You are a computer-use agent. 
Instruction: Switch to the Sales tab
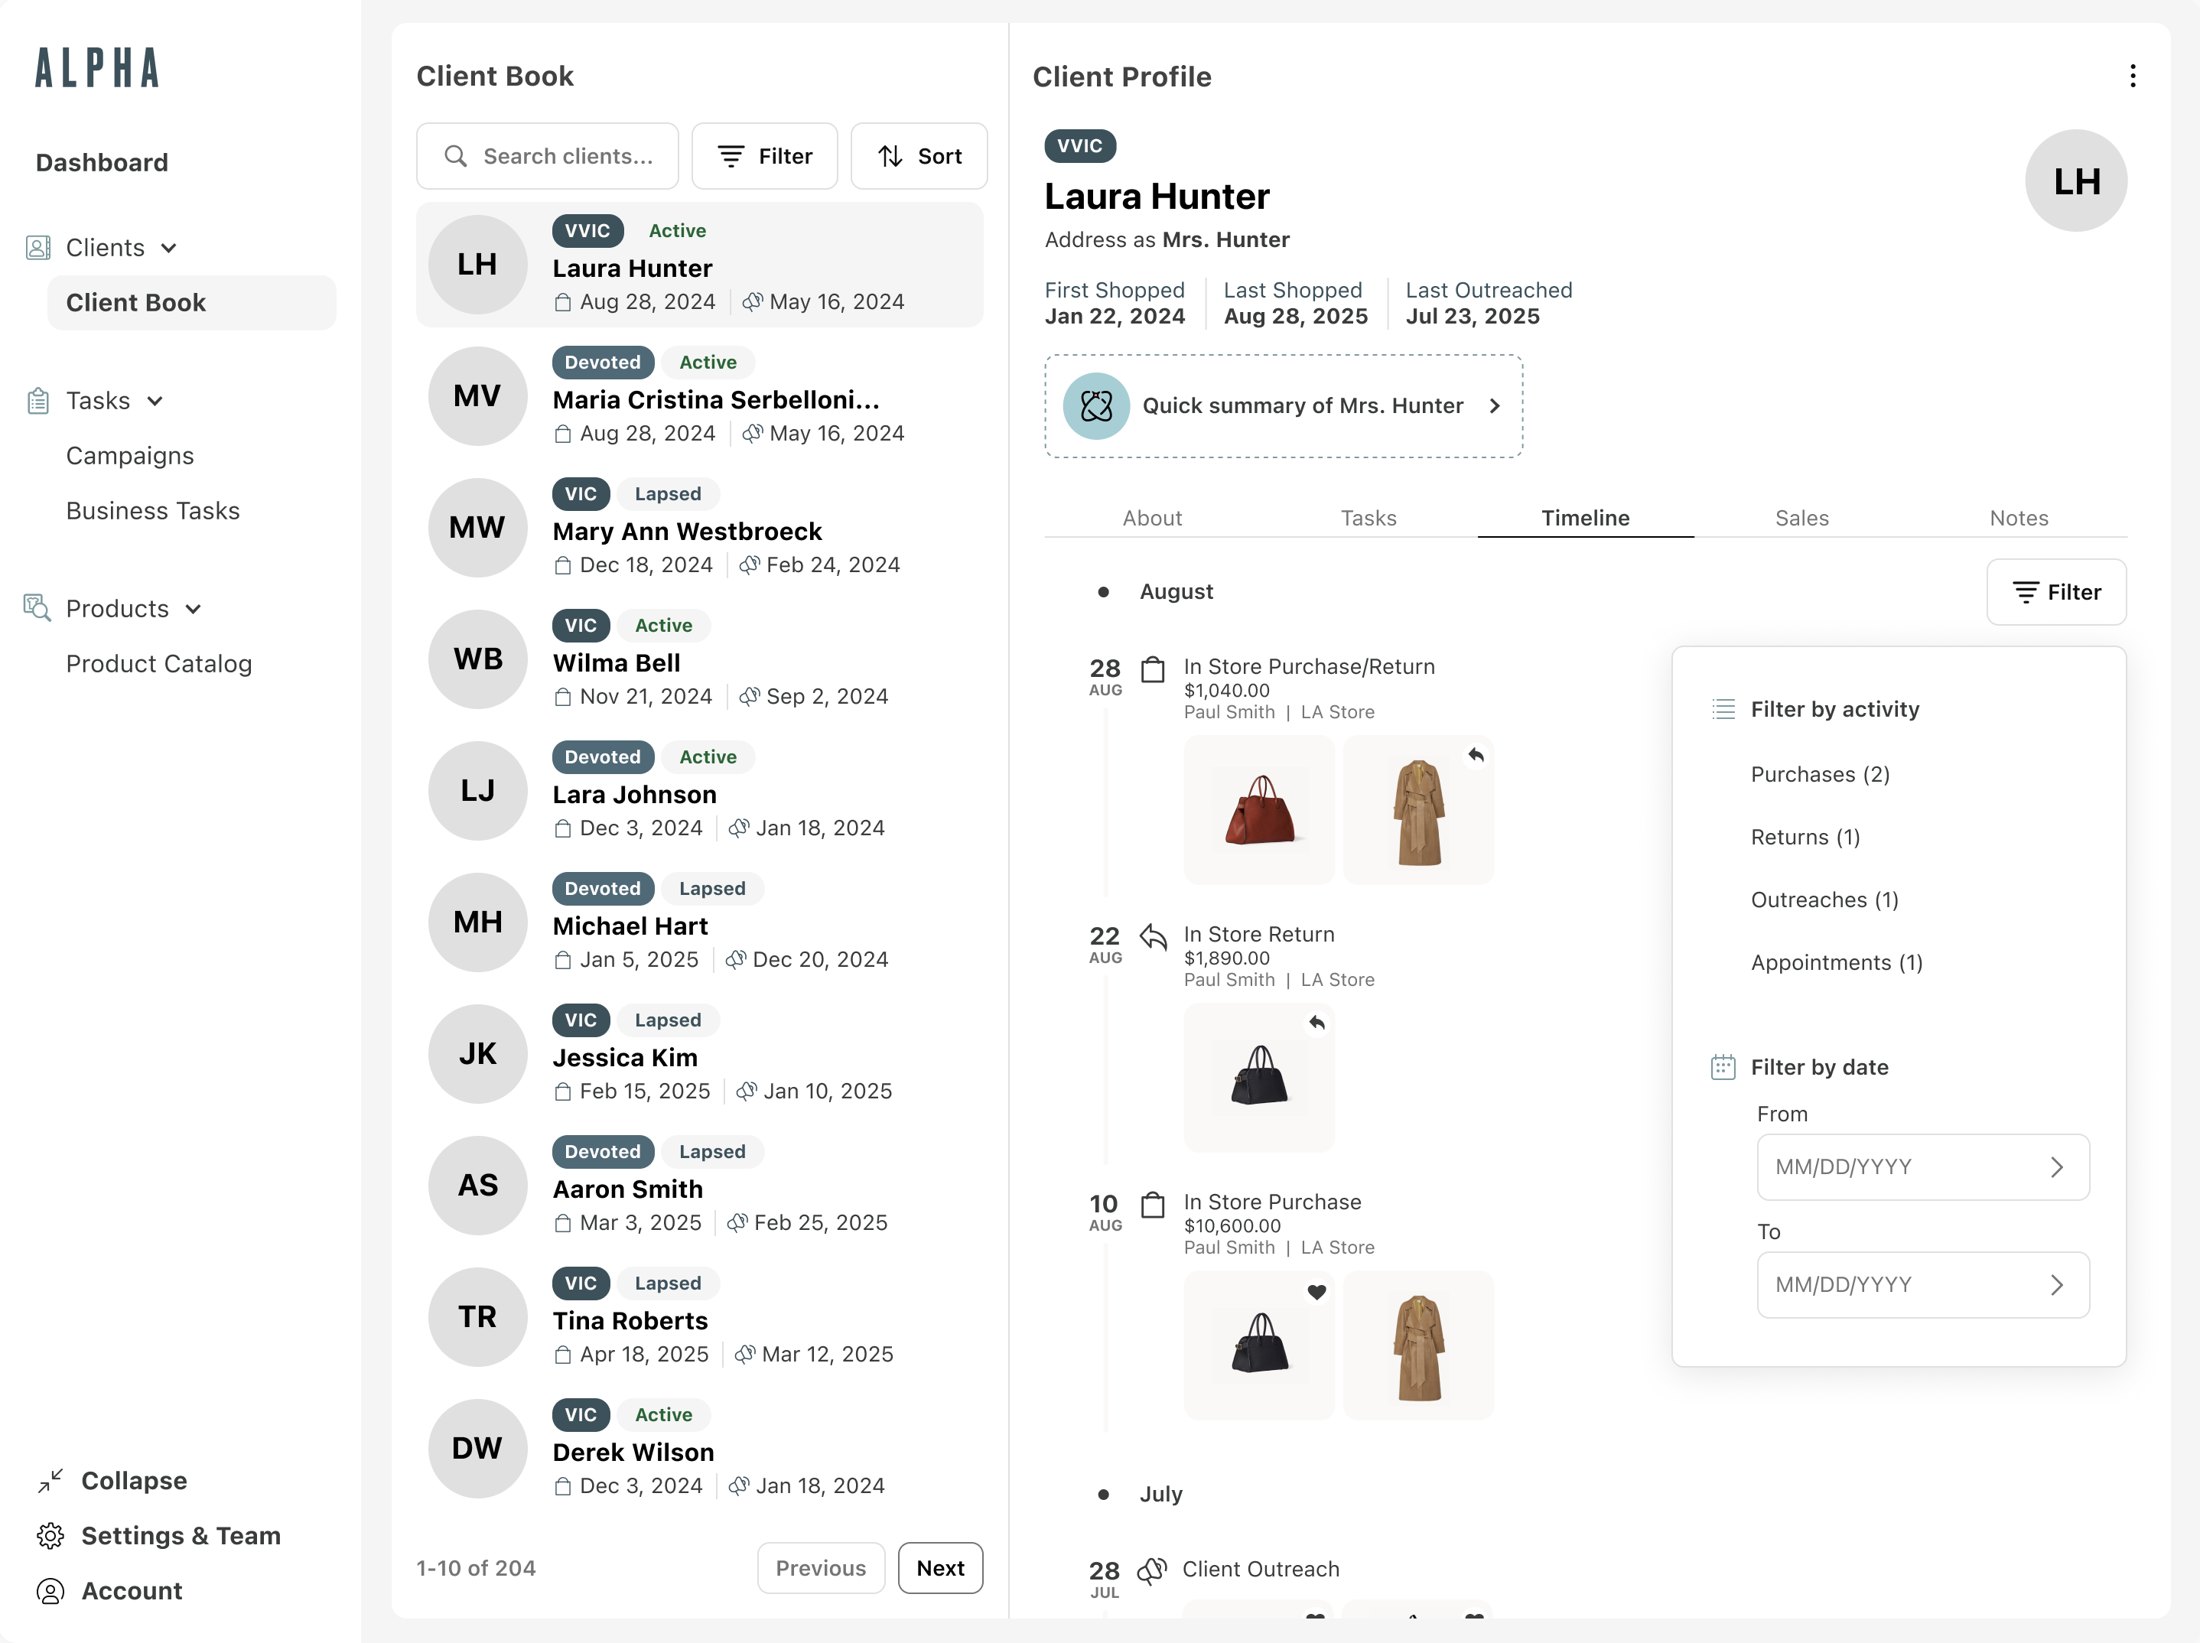pyautogui.click(x=1802, y=518)
